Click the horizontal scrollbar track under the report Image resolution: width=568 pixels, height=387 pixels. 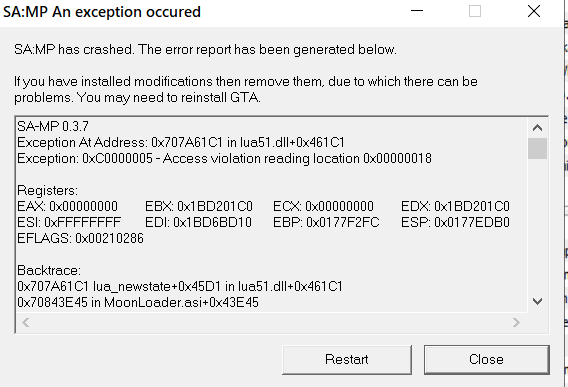tap(271, 322)
